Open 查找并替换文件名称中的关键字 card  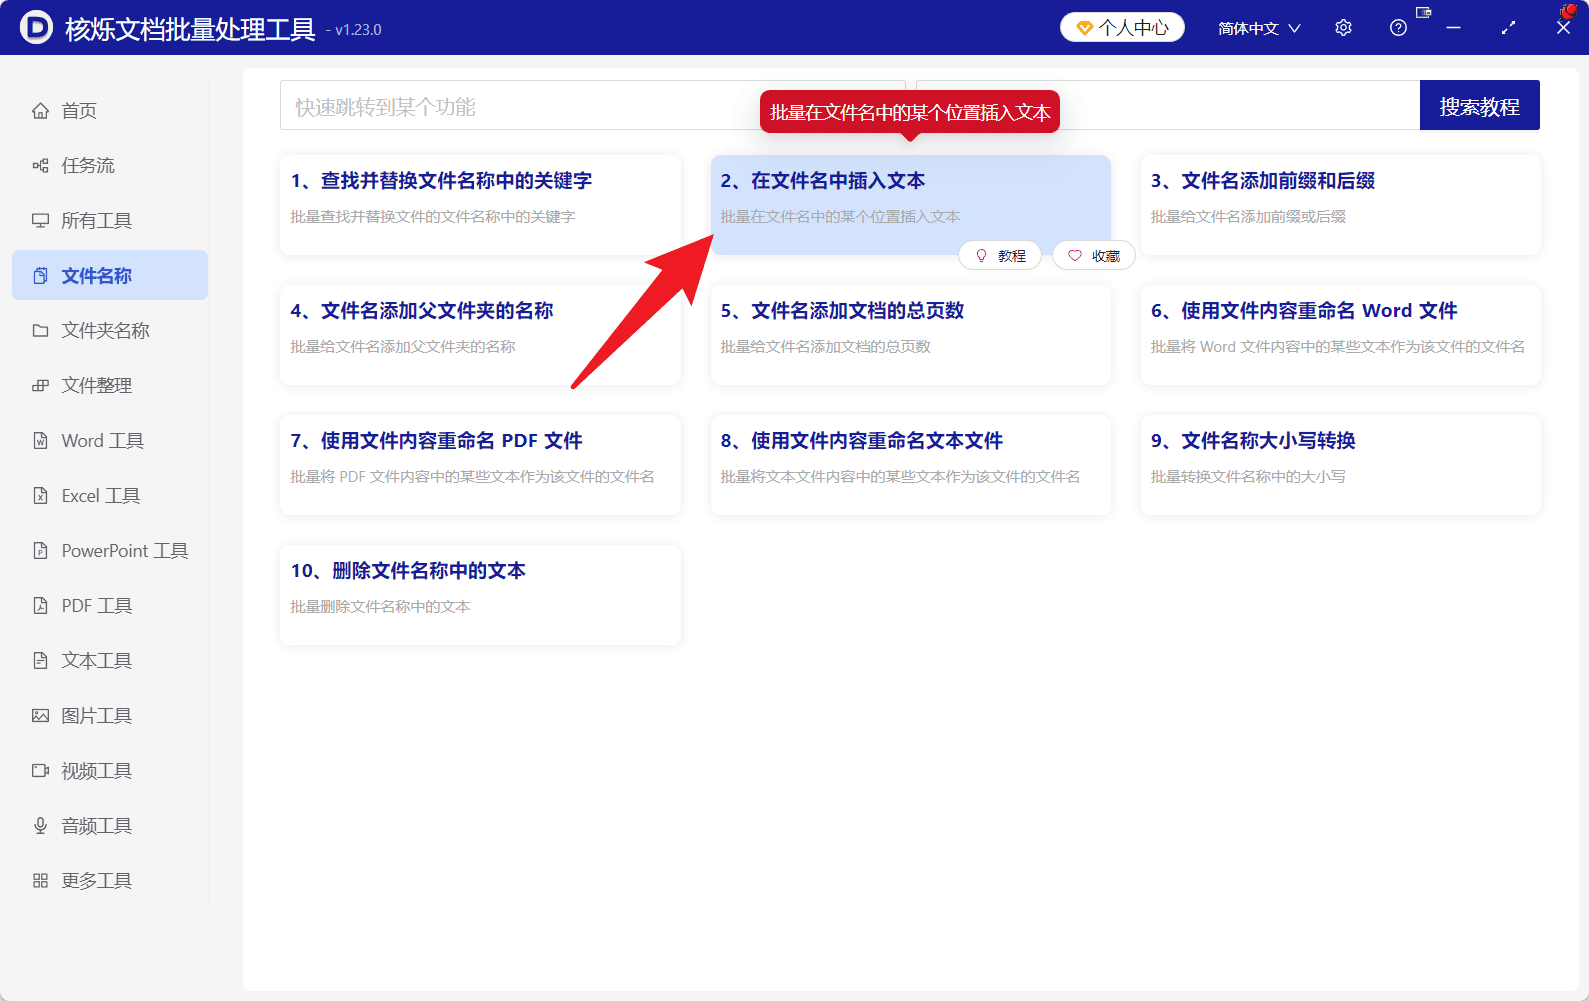point(480,205)
